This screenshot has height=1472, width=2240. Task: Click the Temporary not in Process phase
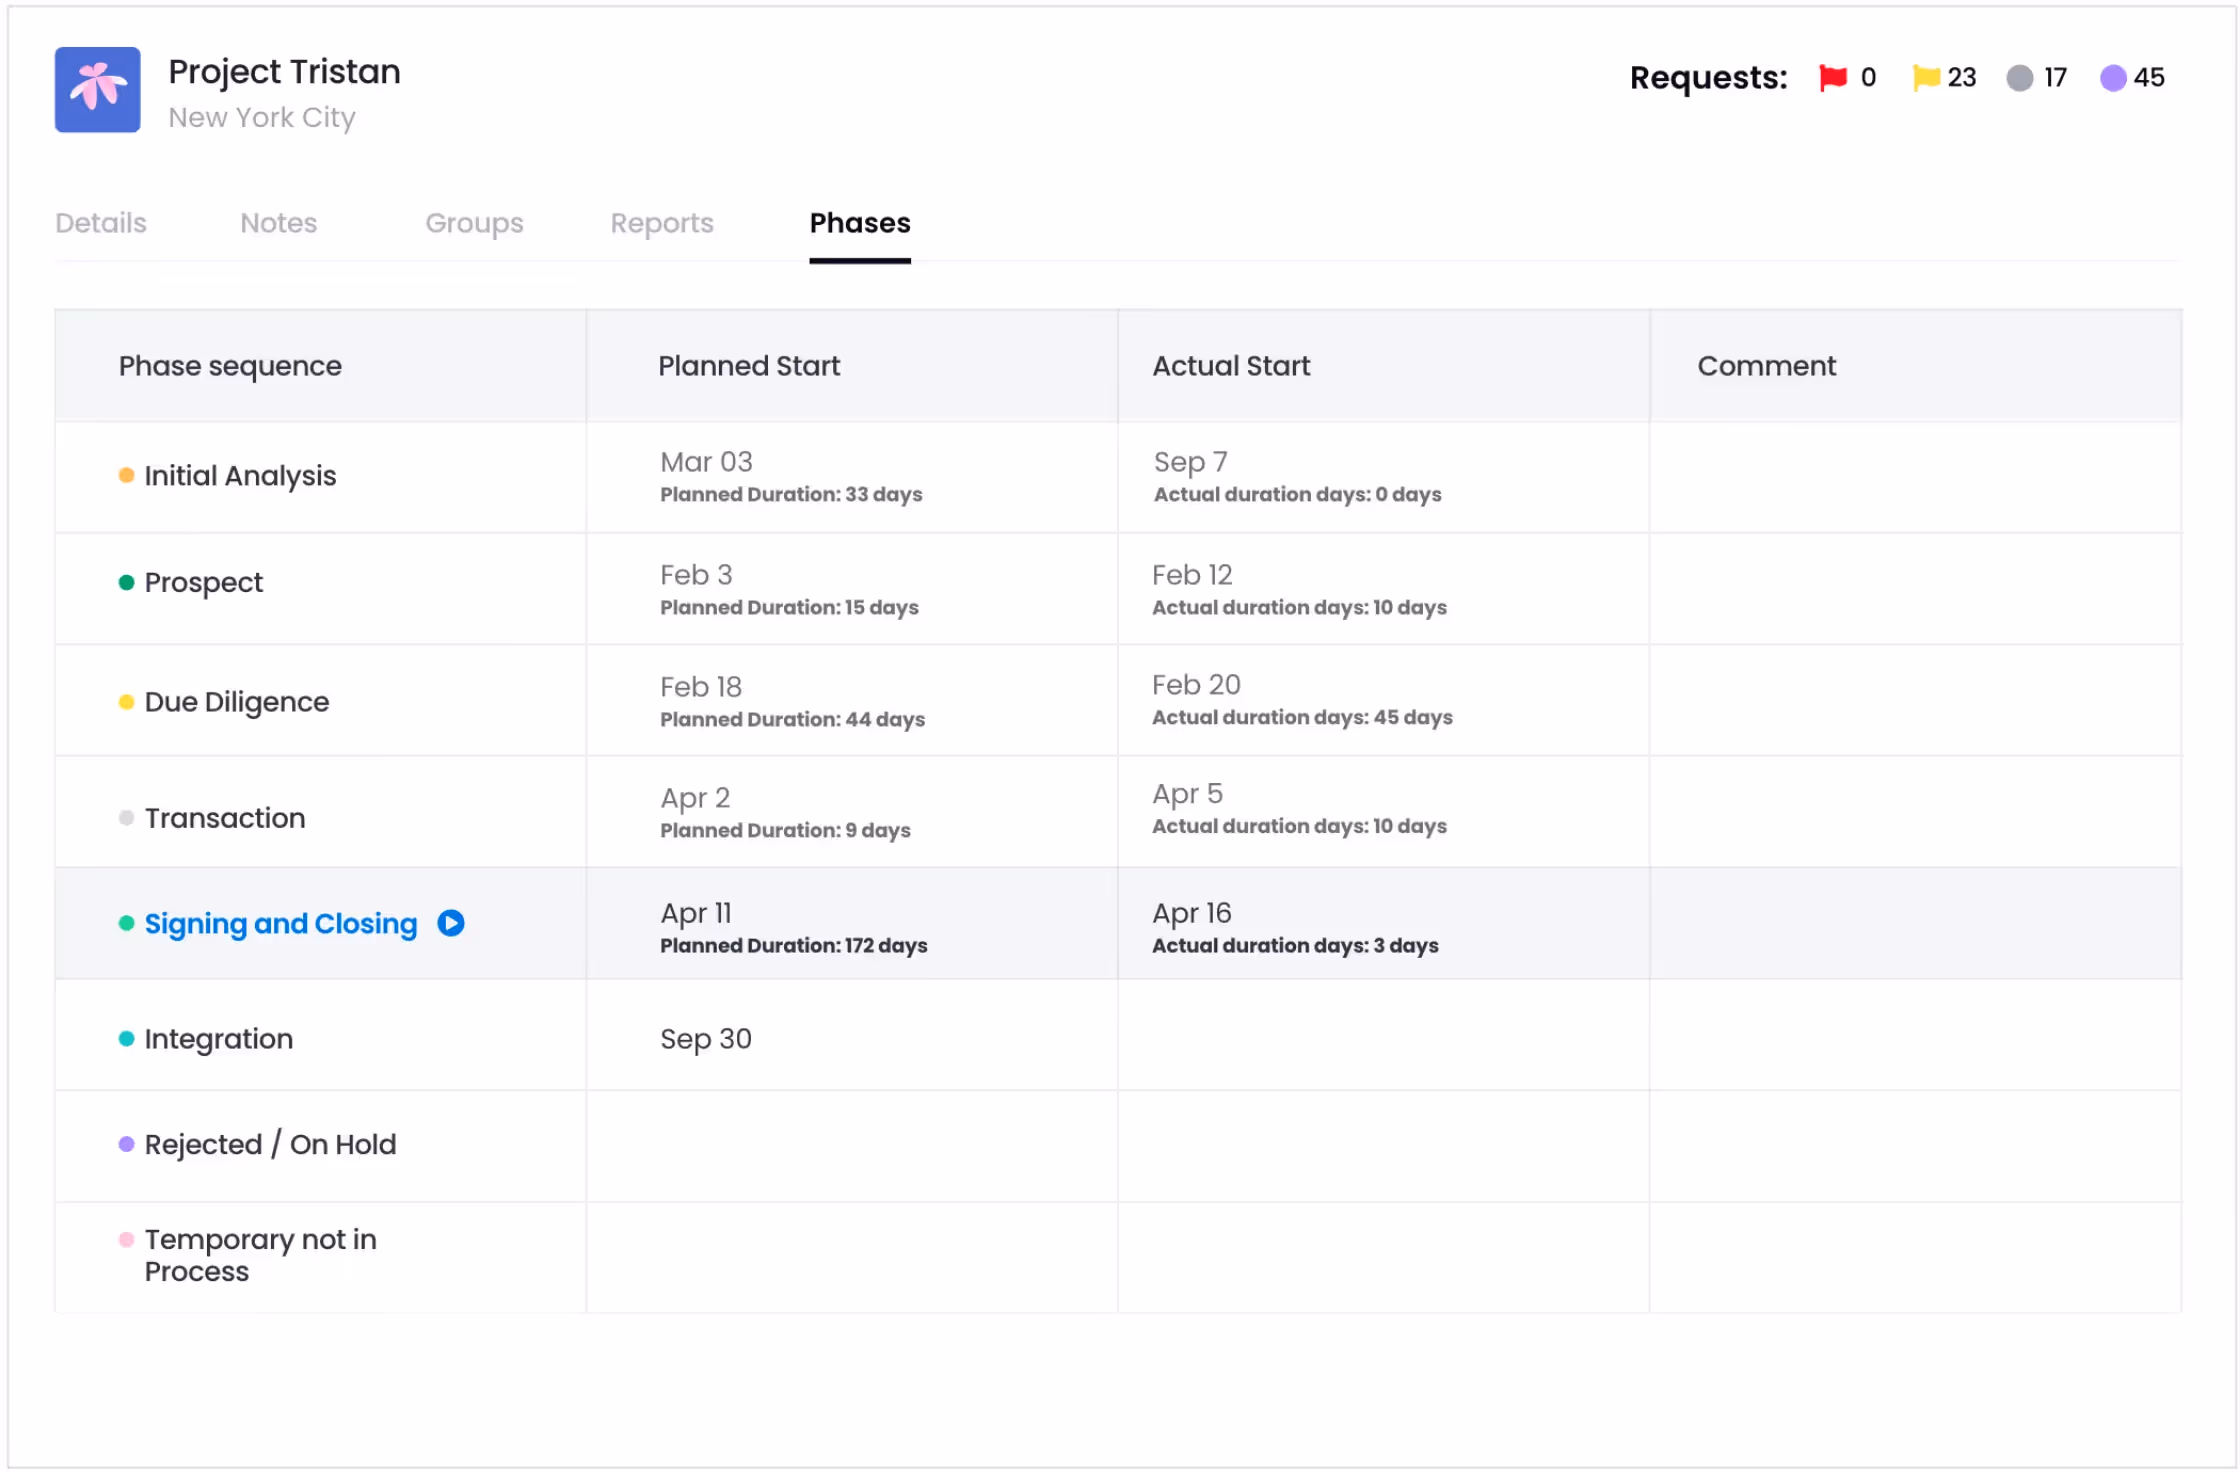(260, 1255)
